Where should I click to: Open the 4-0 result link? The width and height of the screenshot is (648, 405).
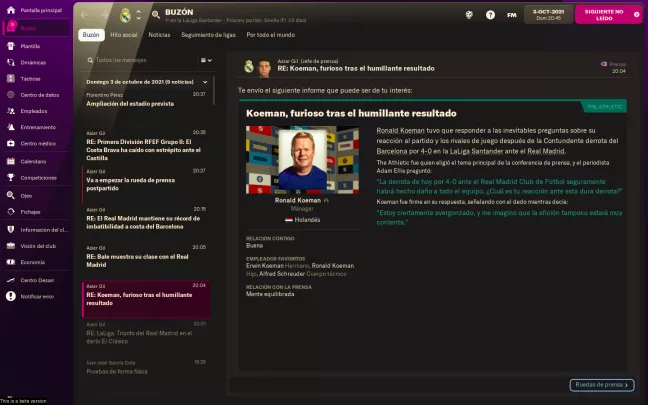pos(426,151)
